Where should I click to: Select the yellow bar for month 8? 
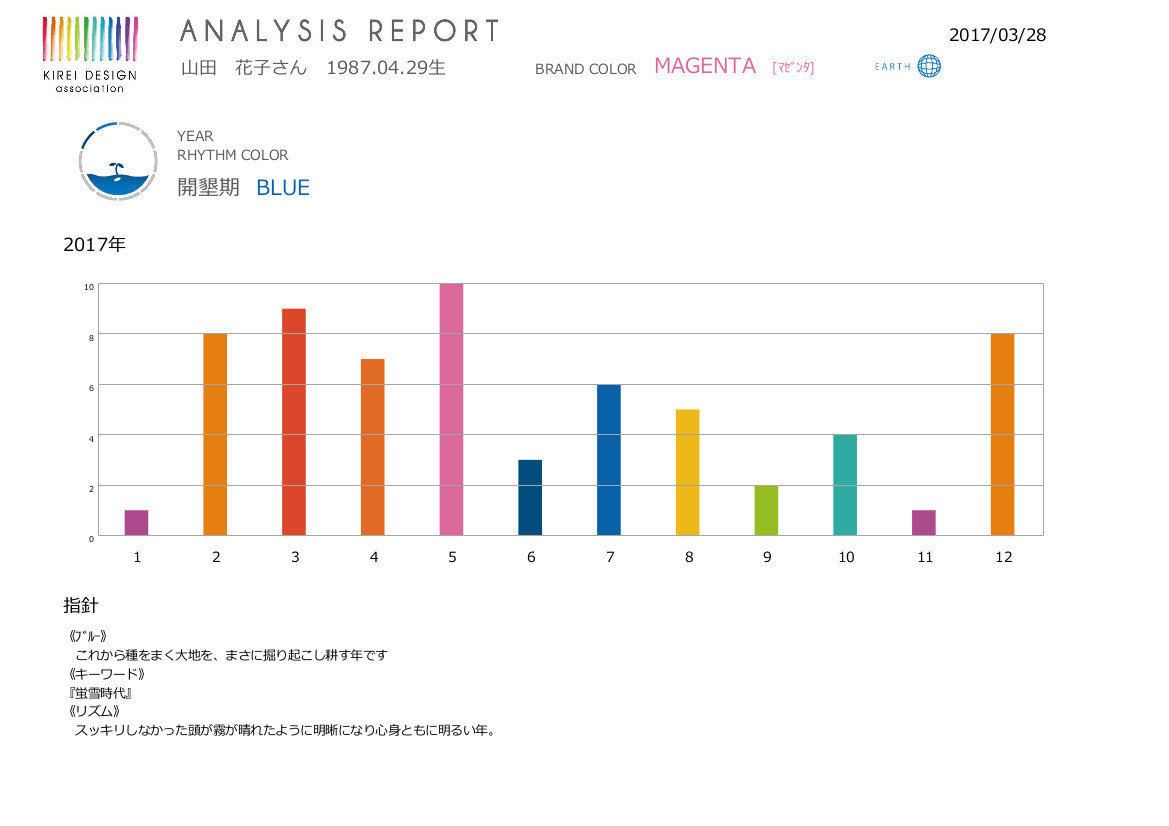[x=687, y=472]
